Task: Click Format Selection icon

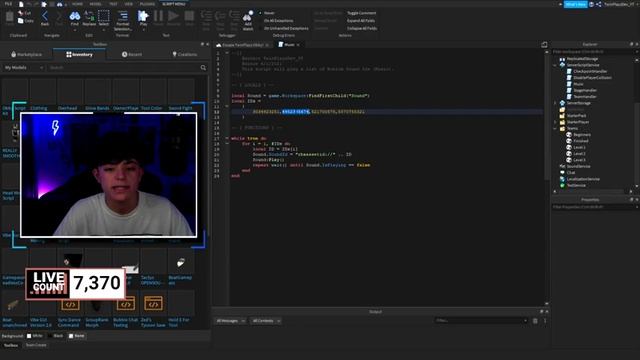Action: coord(123,16)
